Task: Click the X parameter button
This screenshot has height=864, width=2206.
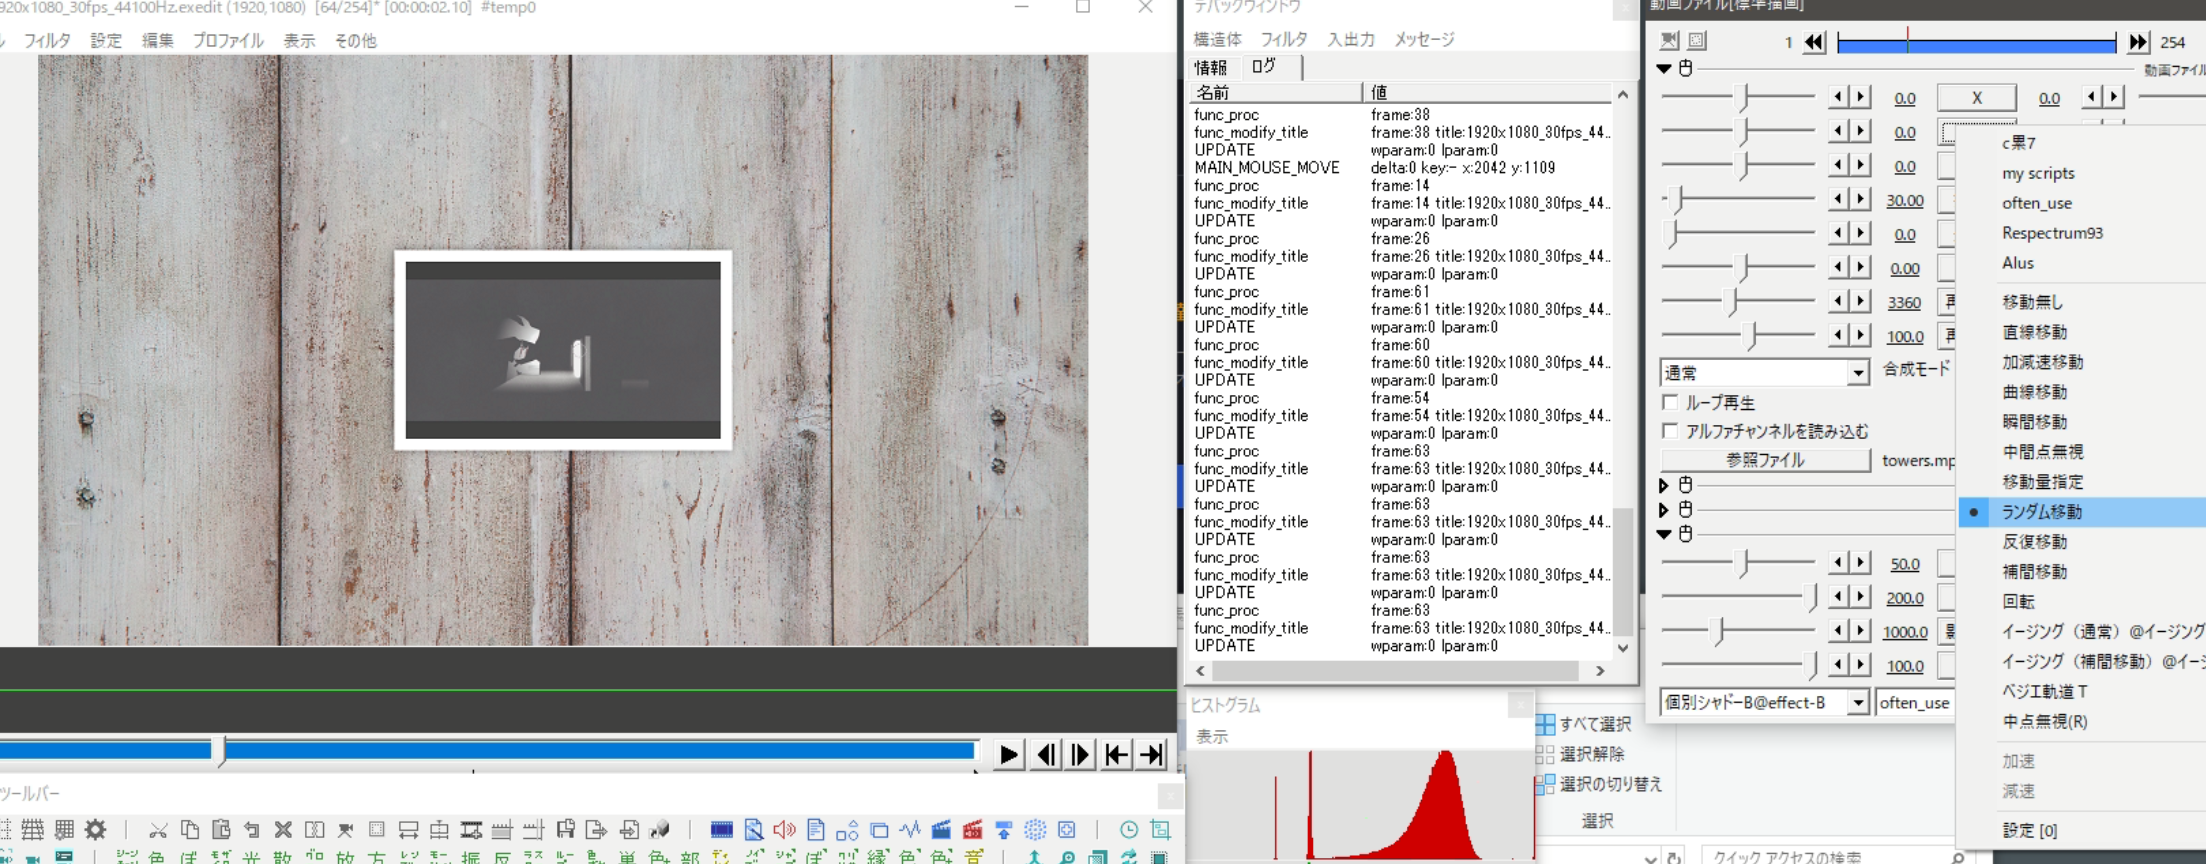Action: pyautogui.click(x=1976, y=98)
